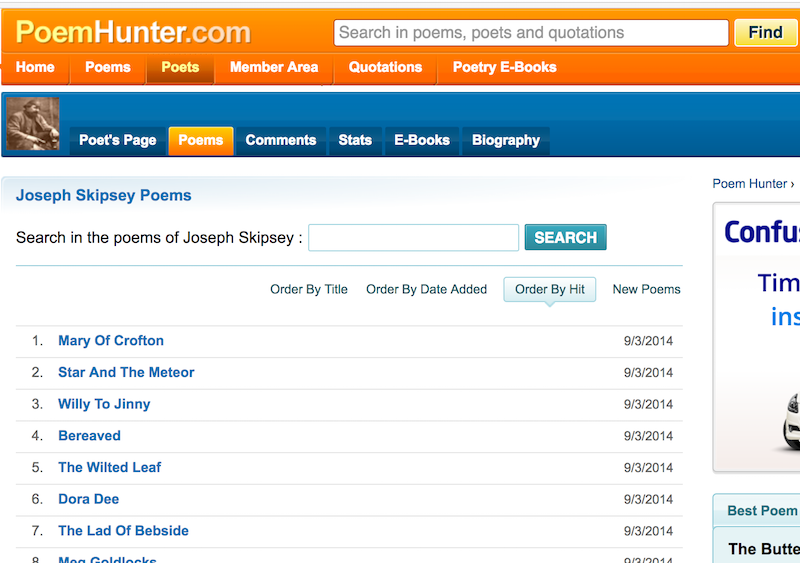Click the PoemHunter.com logo
This screenshot has width=800, height=563.
[x=134, y=32]
